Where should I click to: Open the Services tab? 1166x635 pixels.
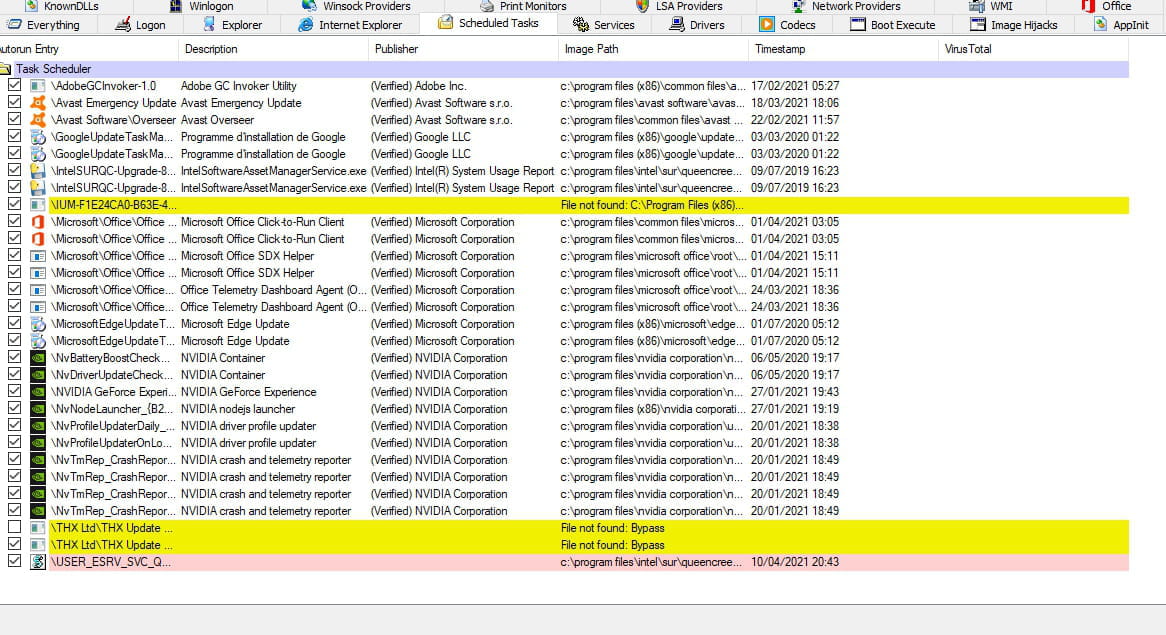click(604, 25)
